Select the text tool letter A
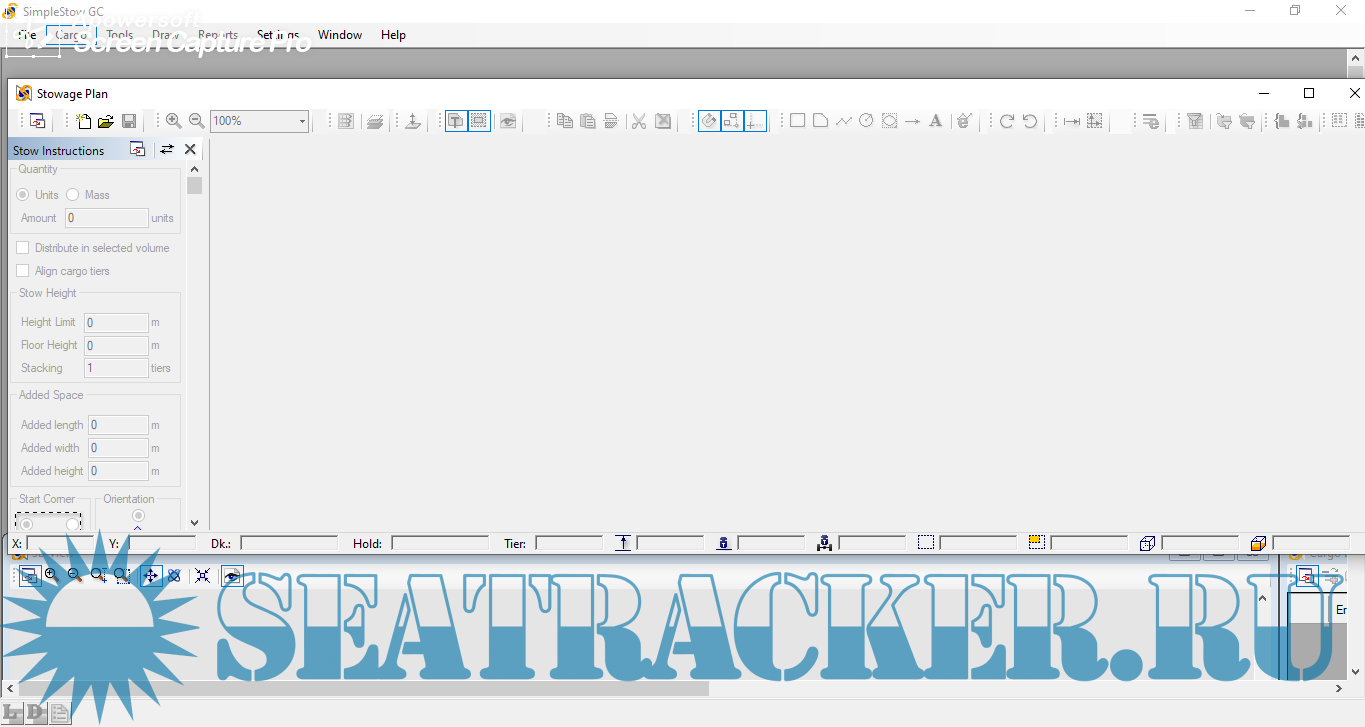Image resolution: width=1365 pixels, height=727 pixels. pyautogui.click(x=936, y=121)
